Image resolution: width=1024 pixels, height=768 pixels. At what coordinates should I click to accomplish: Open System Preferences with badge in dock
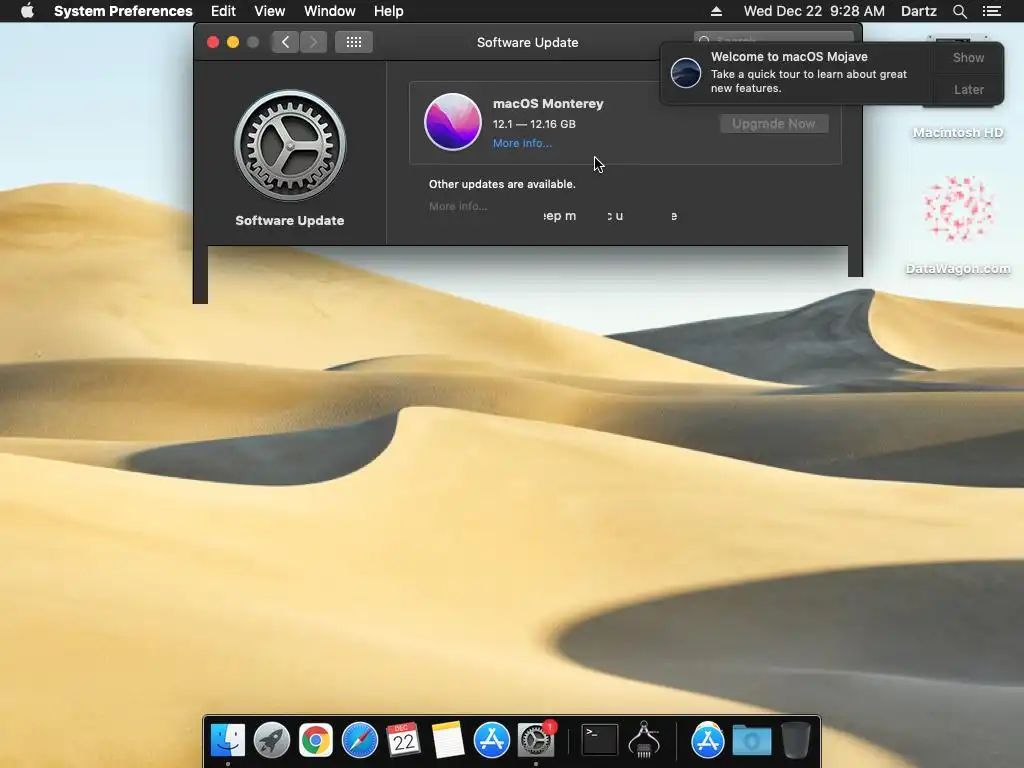(x=536, y=740)
